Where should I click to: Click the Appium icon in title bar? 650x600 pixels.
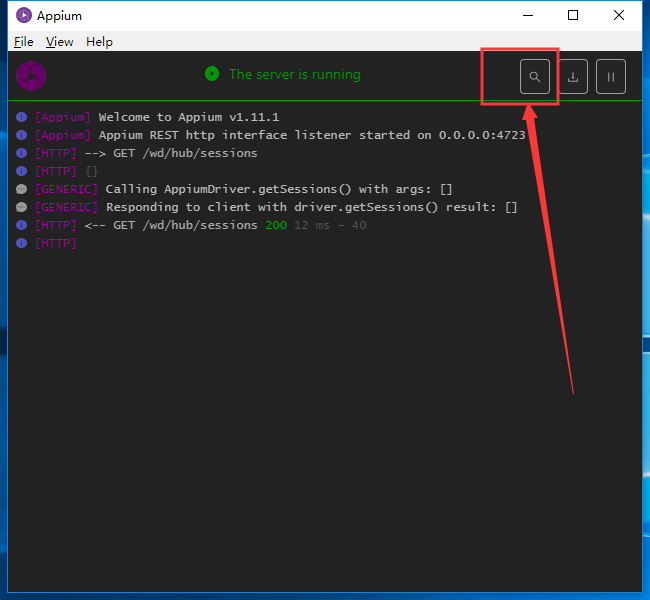tap(24, 15)
